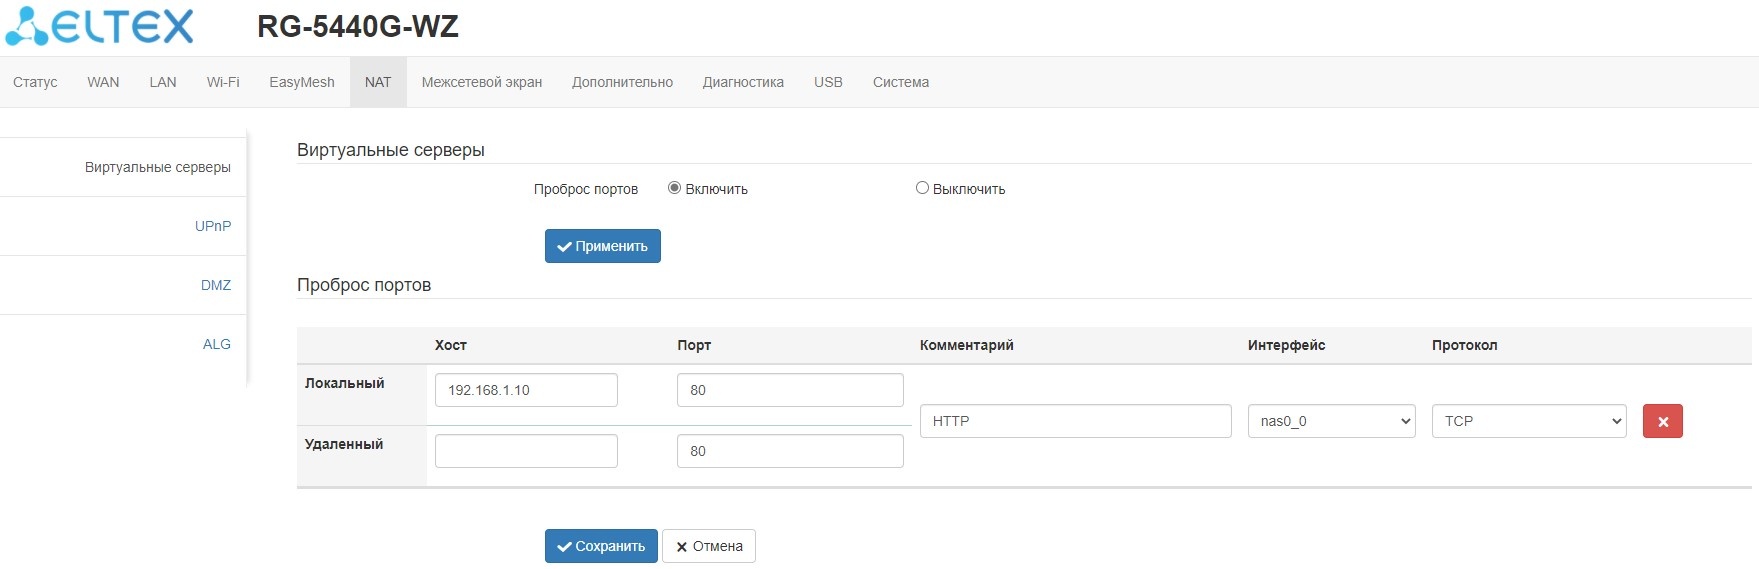Click the Применить button
The height and width of the screenshot is (569, 1759).
602,246
